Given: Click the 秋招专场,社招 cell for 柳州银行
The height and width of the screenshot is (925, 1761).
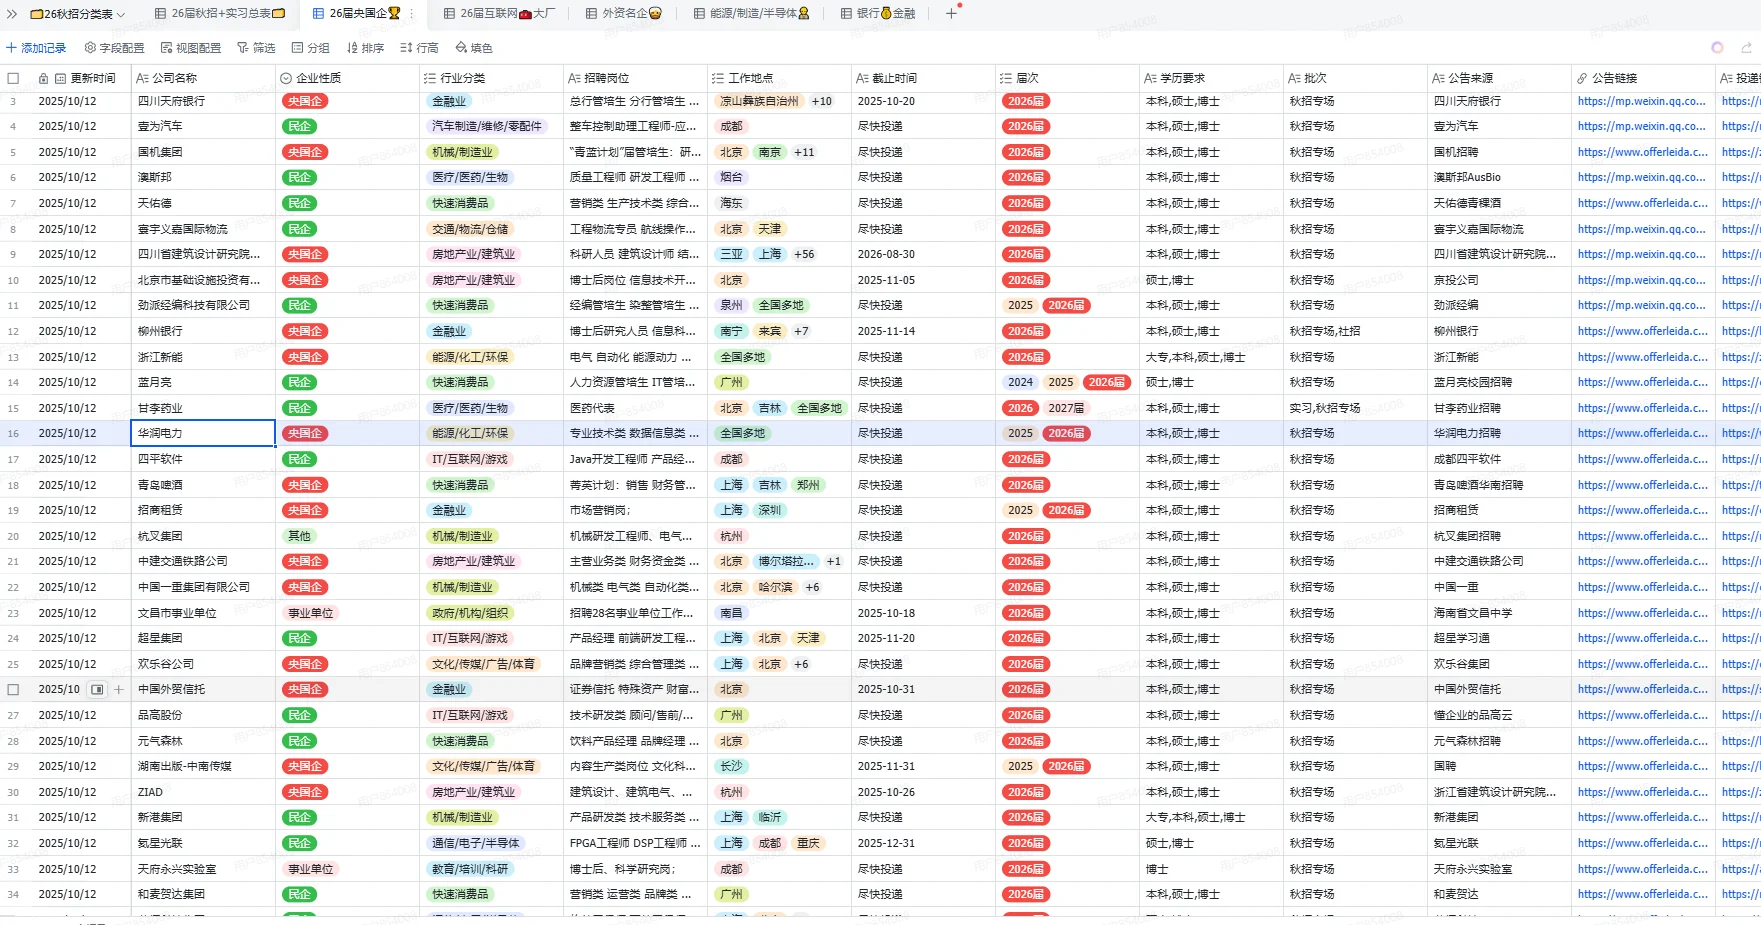Looking at the screenshot, I should [1356, 332].
